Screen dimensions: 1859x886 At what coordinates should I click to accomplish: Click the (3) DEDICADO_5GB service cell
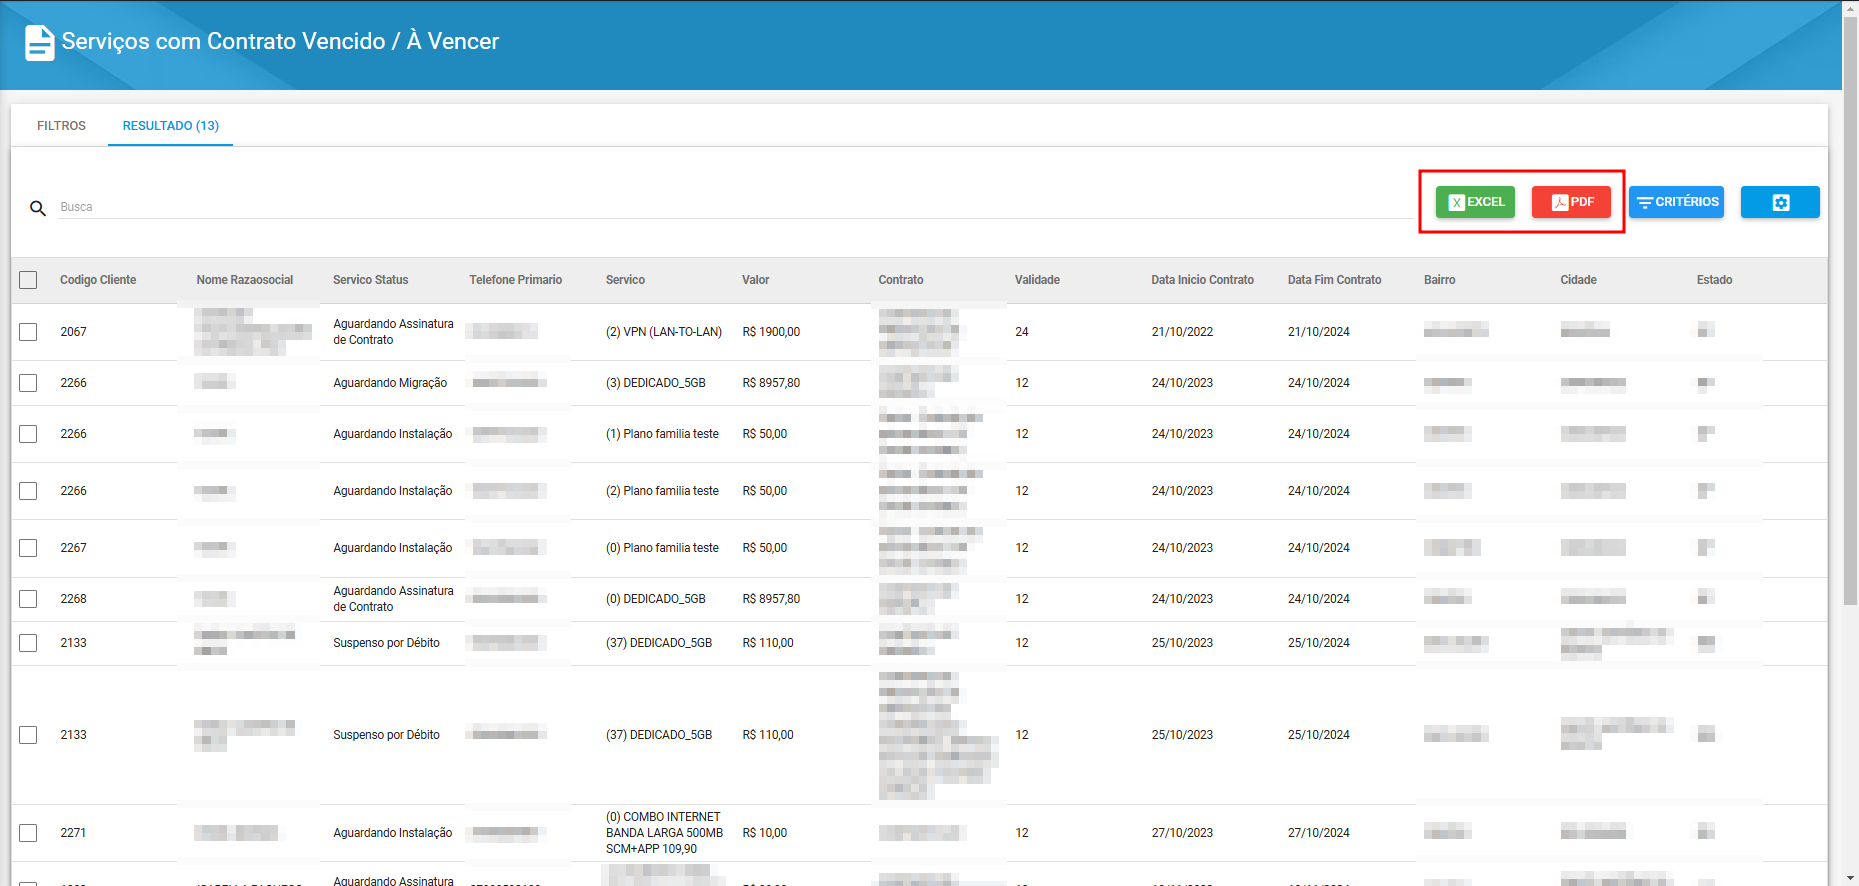[656, 383]
